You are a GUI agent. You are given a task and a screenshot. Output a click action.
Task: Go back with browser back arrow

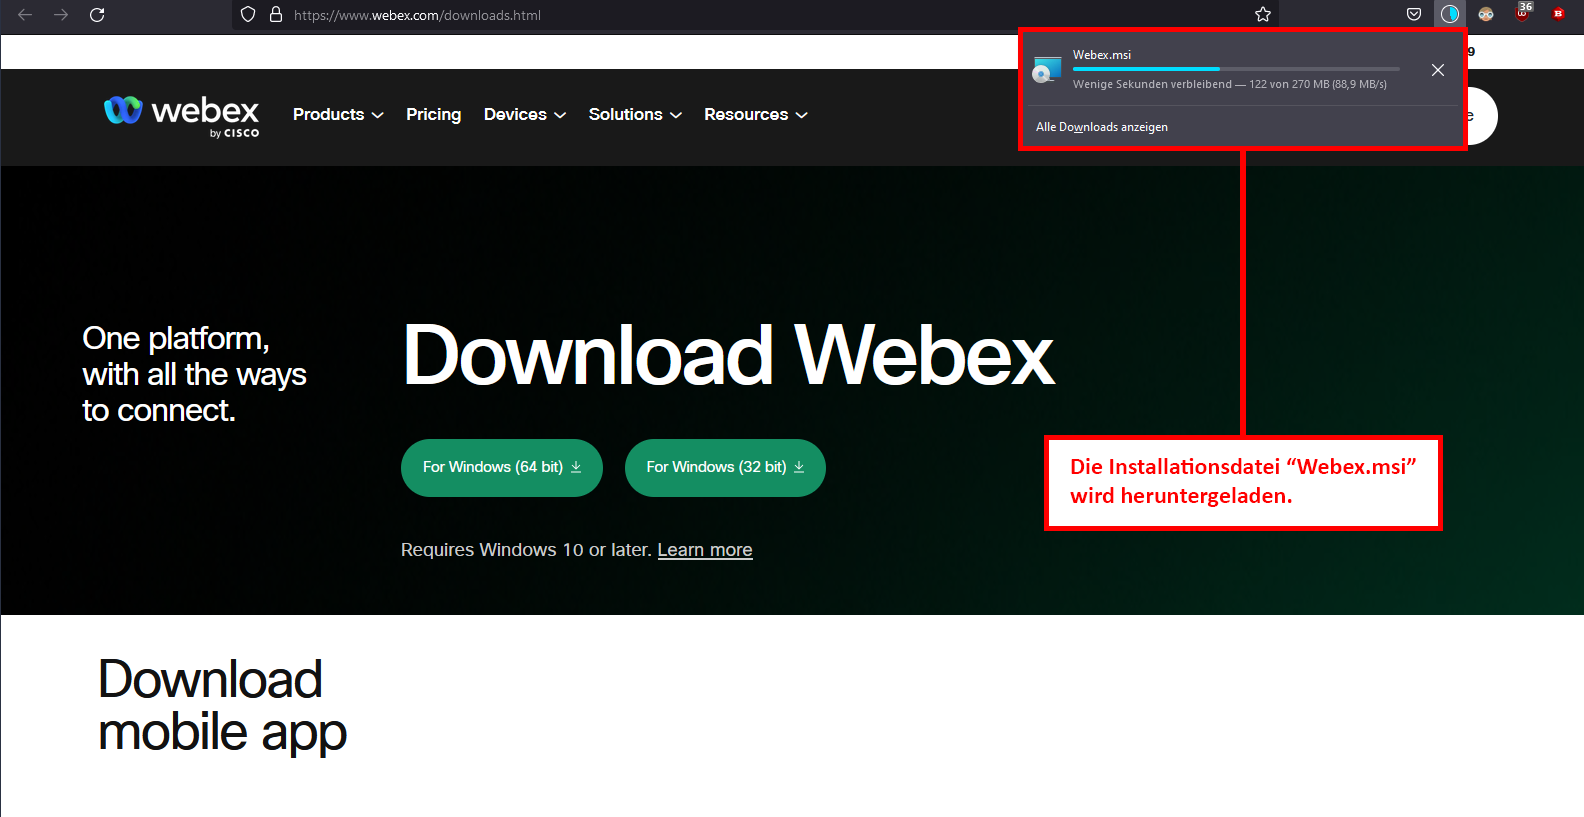click(x=25, y=15)
